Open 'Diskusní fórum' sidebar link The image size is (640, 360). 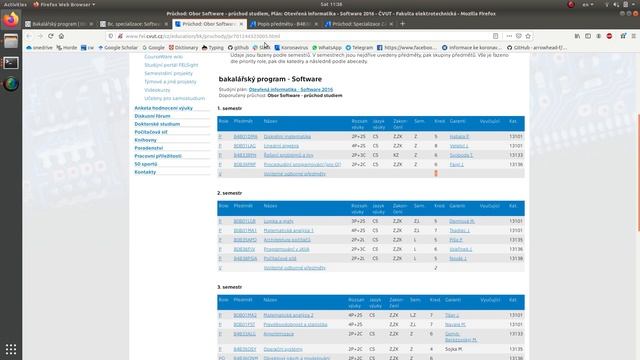[152, 116]
